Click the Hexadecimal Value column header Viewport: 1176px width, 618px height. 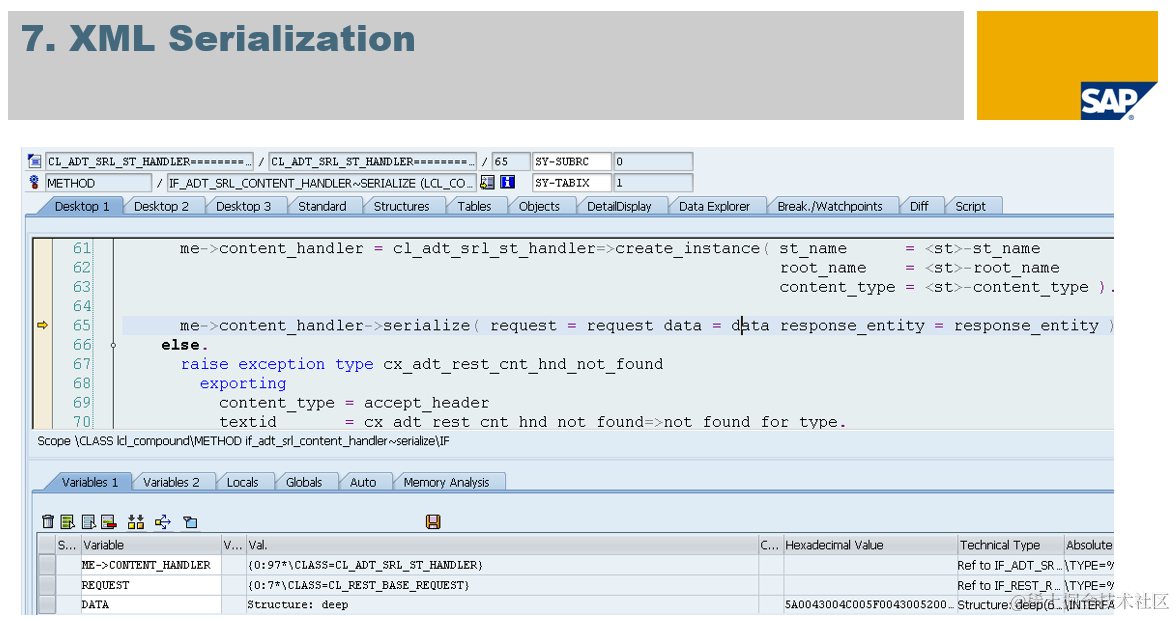tap(870, 545)
